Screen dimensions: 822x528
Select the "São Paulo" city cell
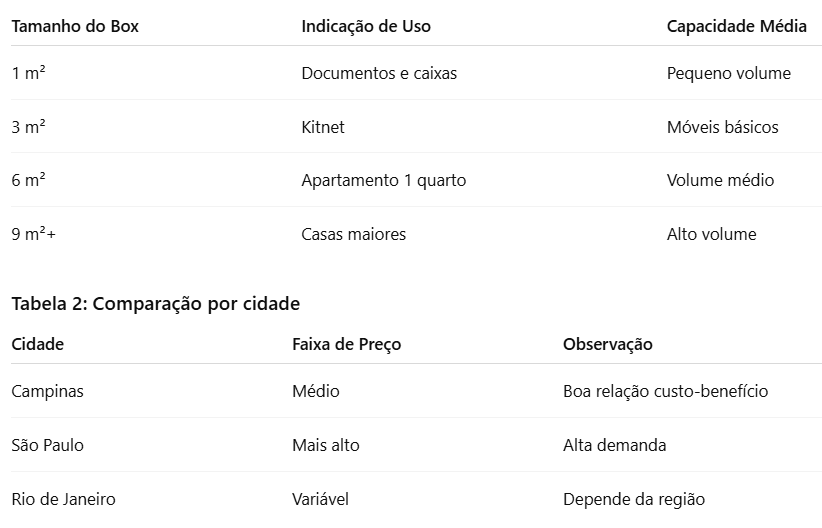tap(48, 445)
